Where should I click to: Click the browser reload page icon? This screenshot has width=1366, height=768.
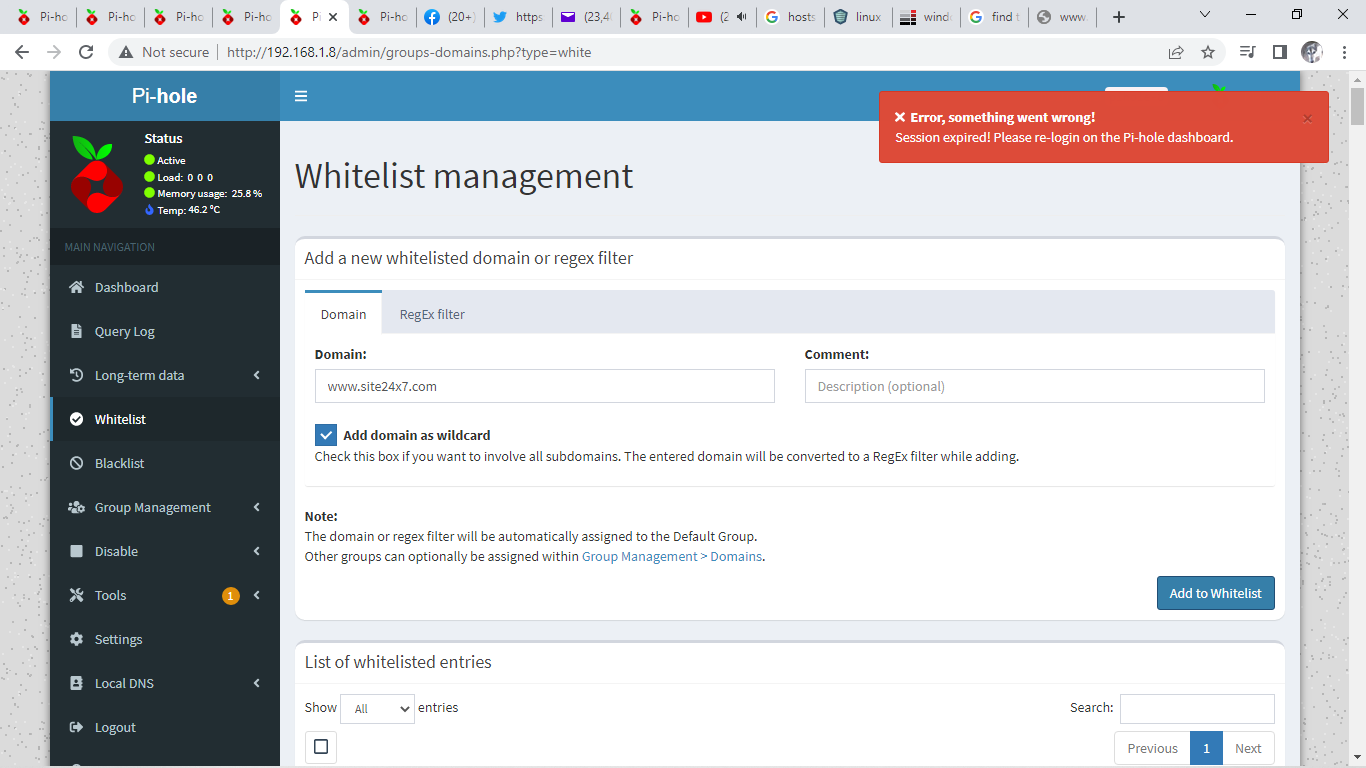pyautogui.click(x=86, y=52)
